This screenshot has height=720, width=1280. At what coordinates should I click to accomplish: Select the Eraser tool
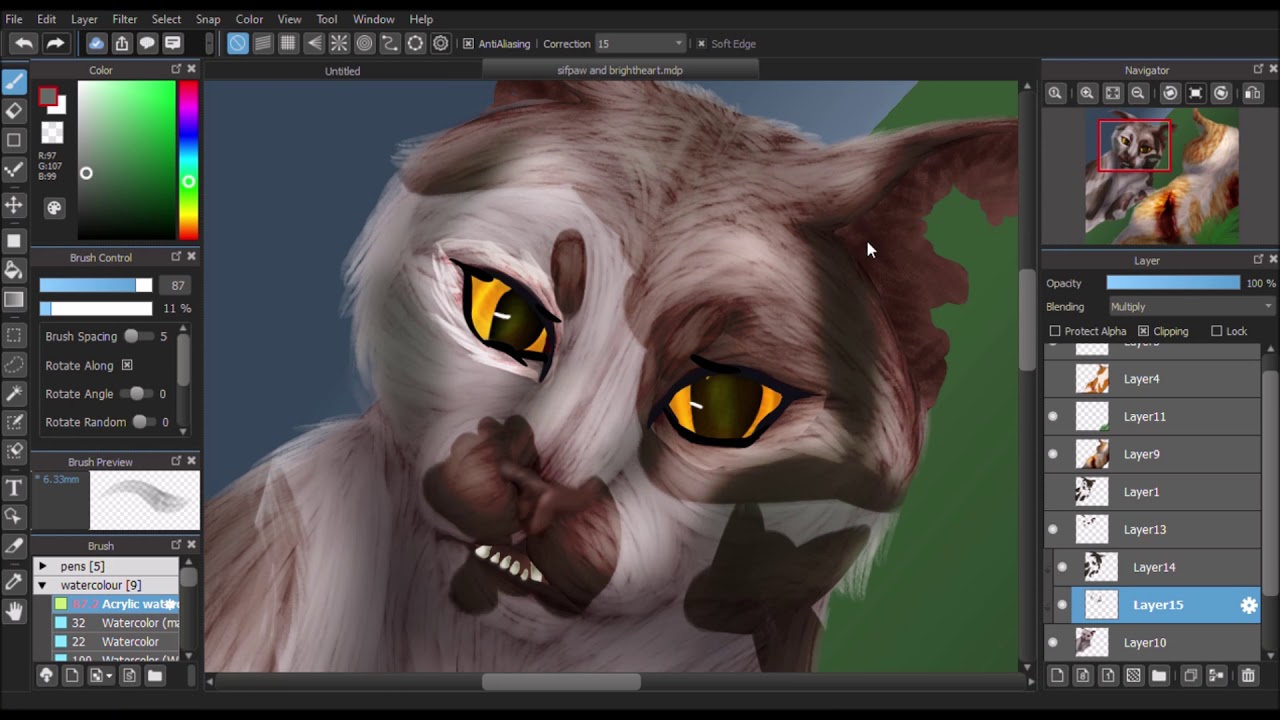[14, 111]
